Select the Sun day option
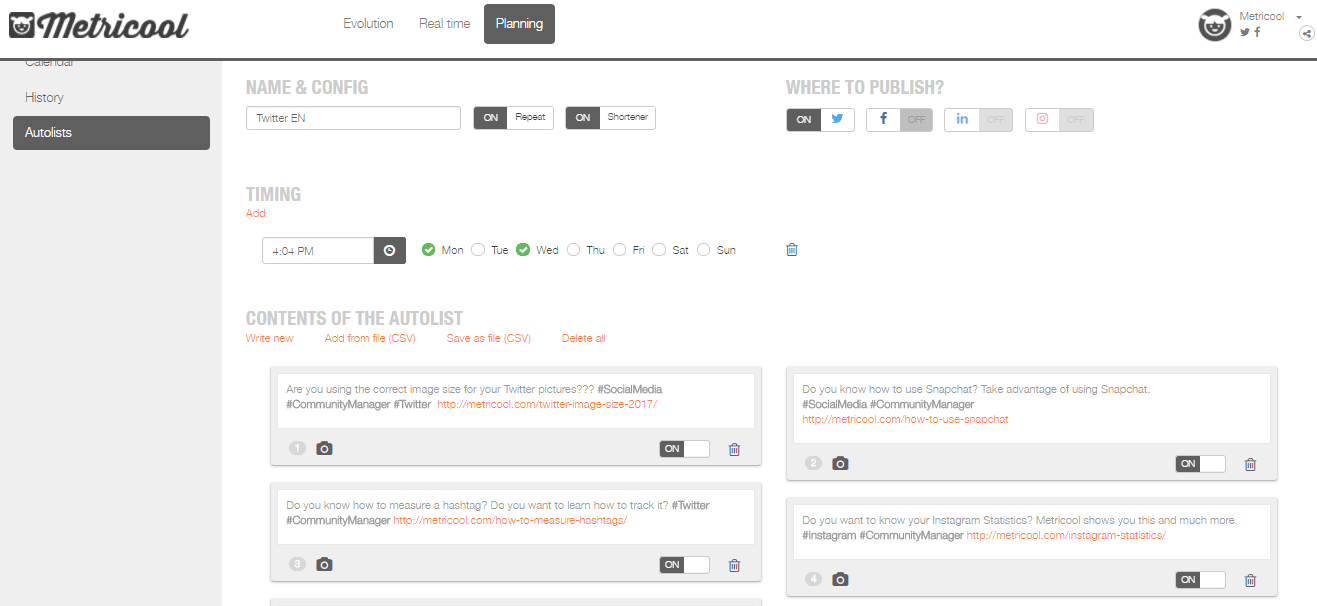 coord(704,250)
